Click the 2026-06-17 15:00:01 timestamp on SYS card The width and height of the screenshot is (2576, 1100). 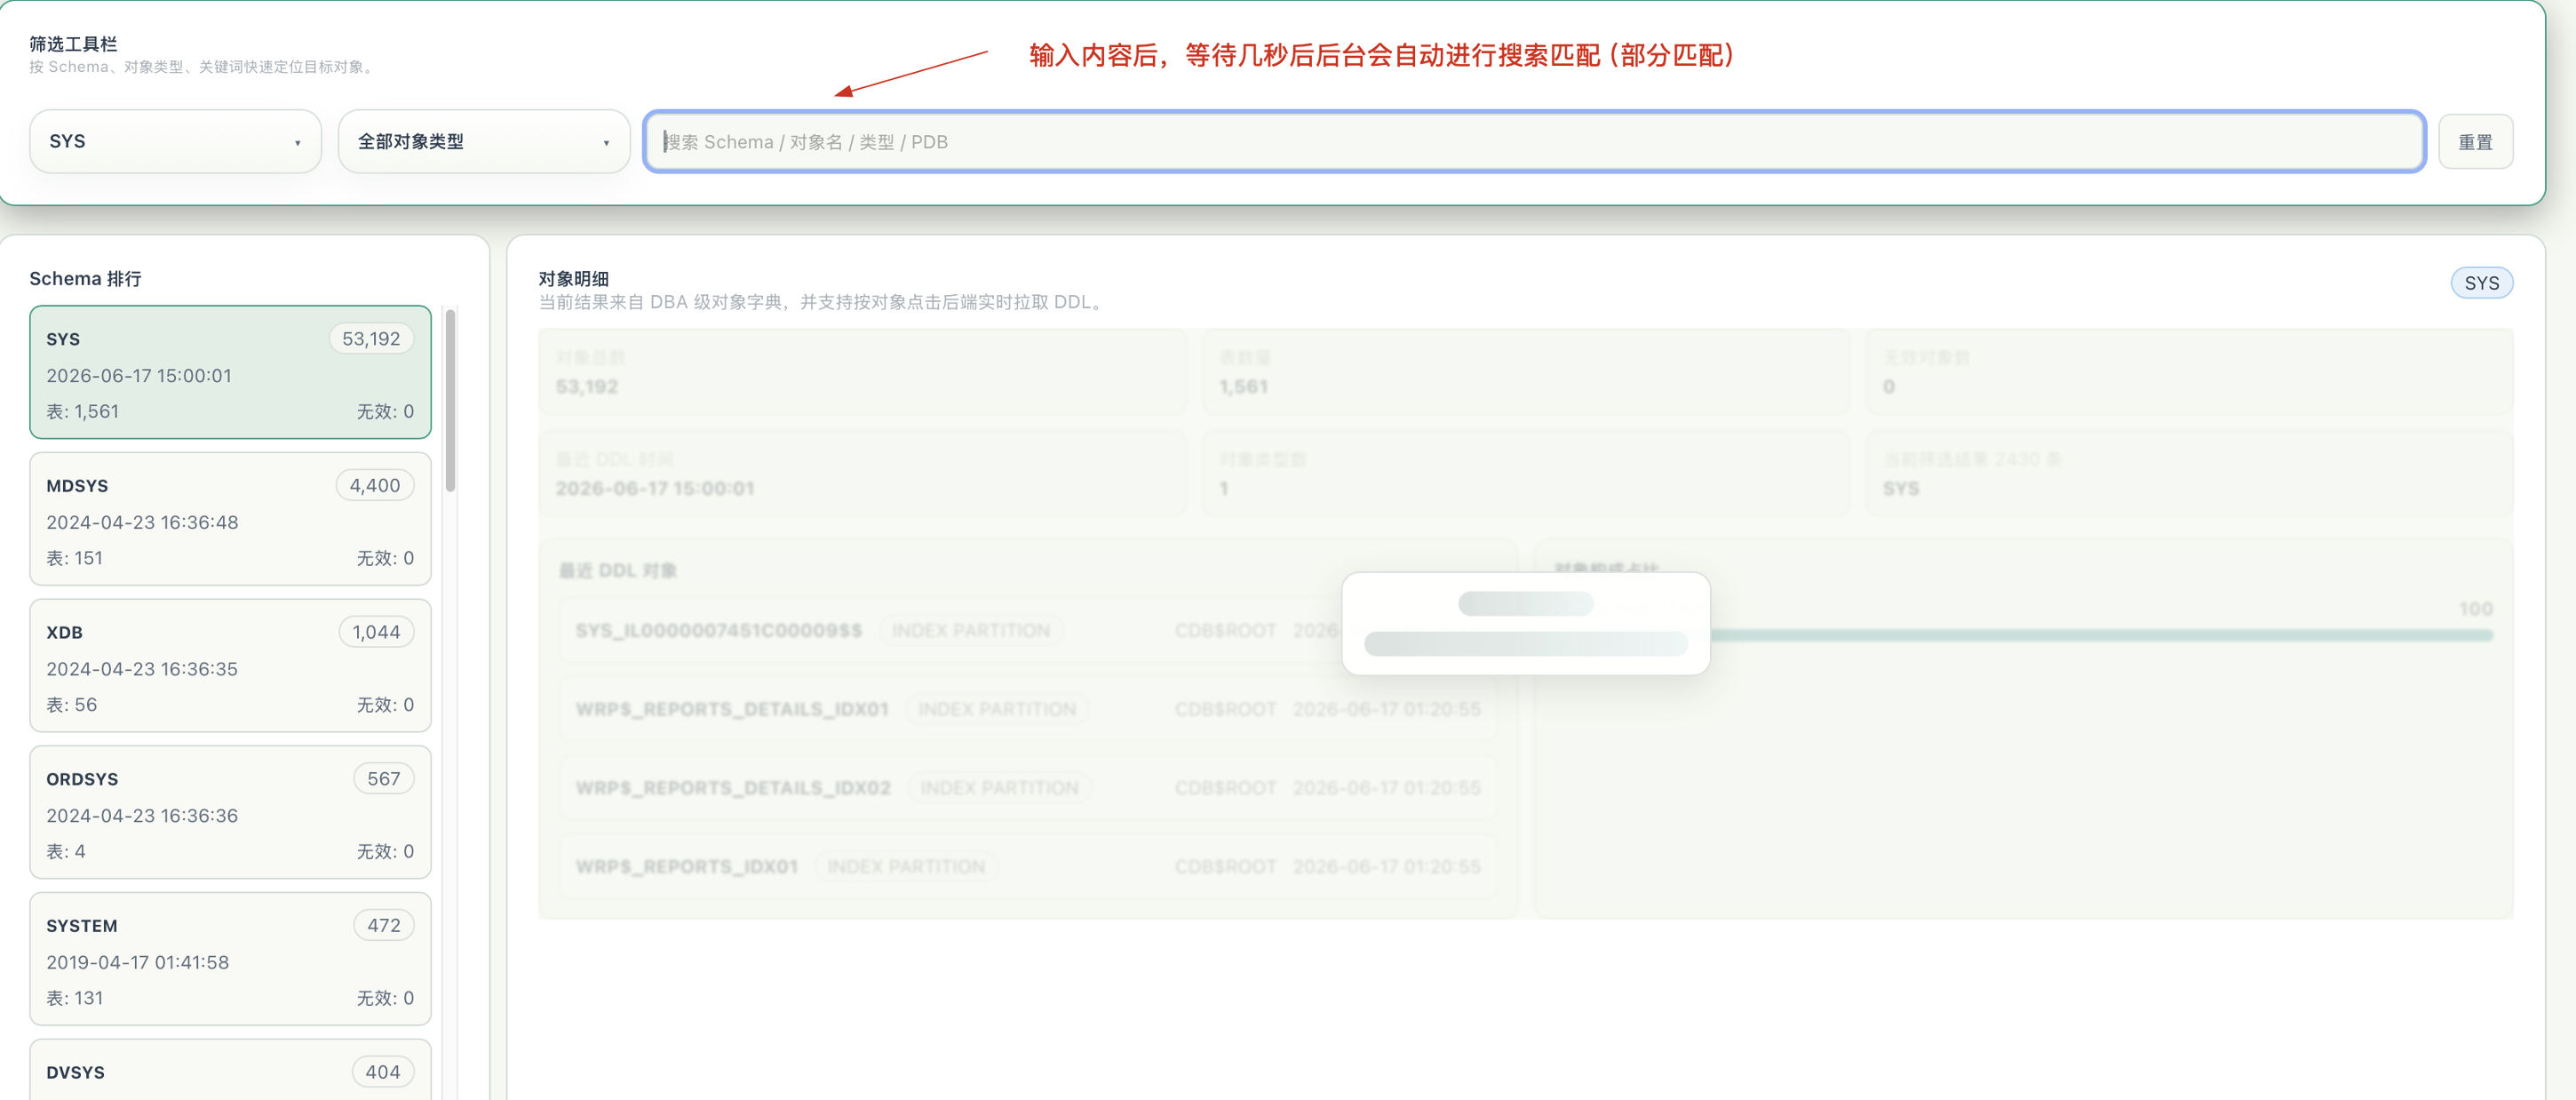point(139,376)
